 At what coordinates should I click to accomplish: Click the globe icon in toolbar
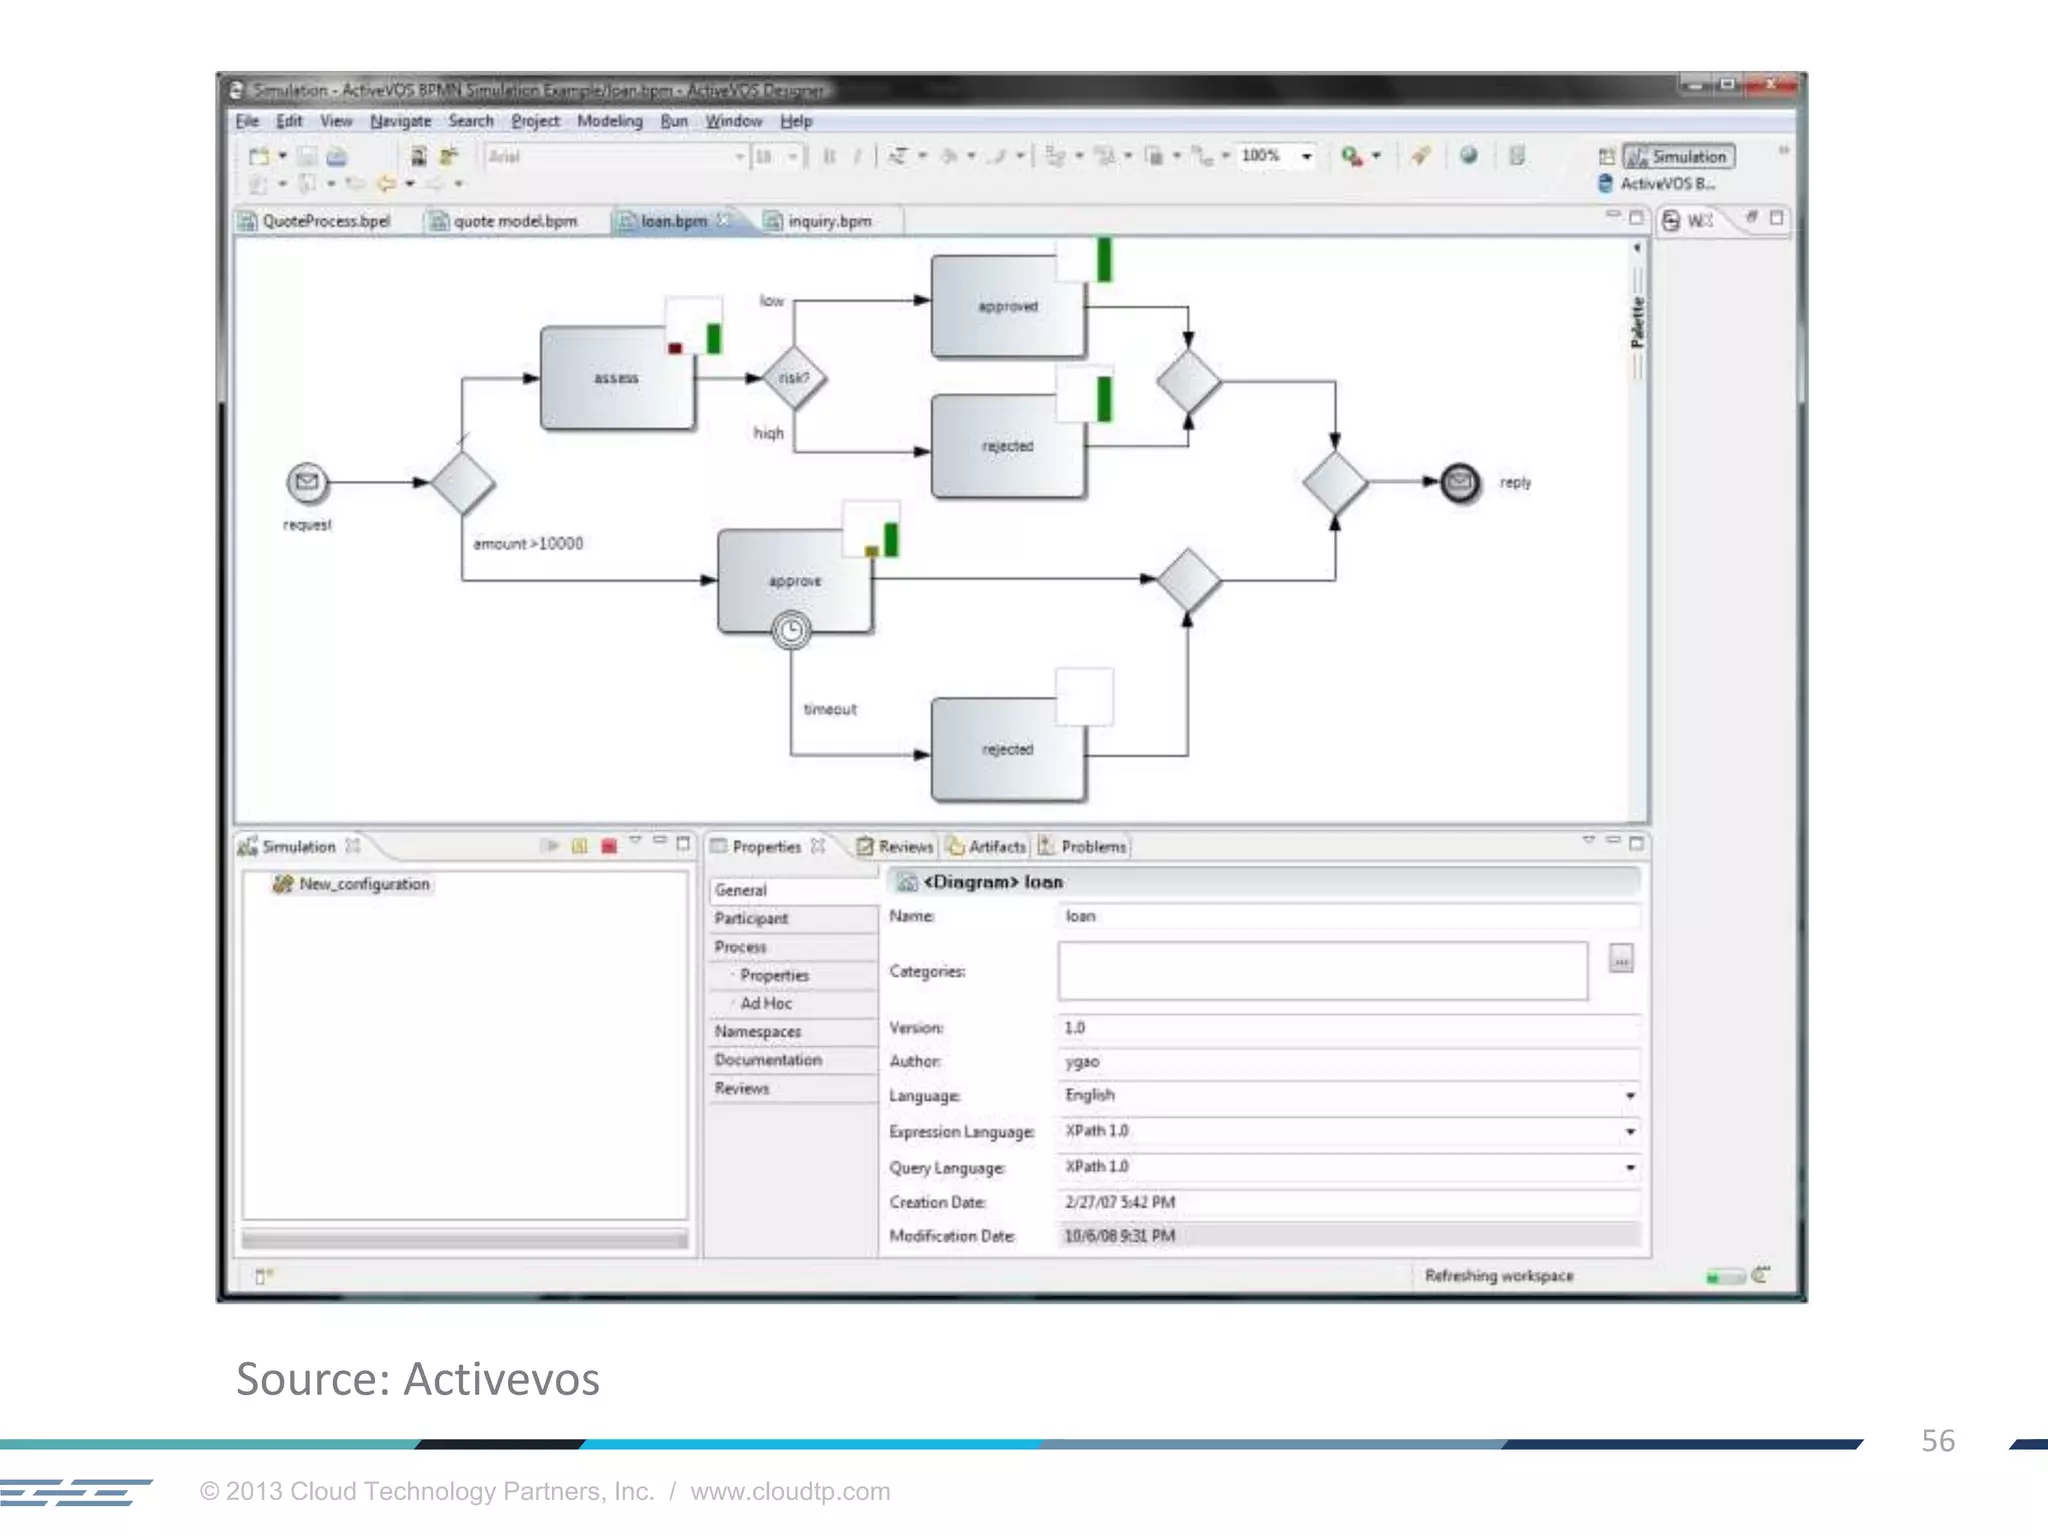pos(1468,156)
